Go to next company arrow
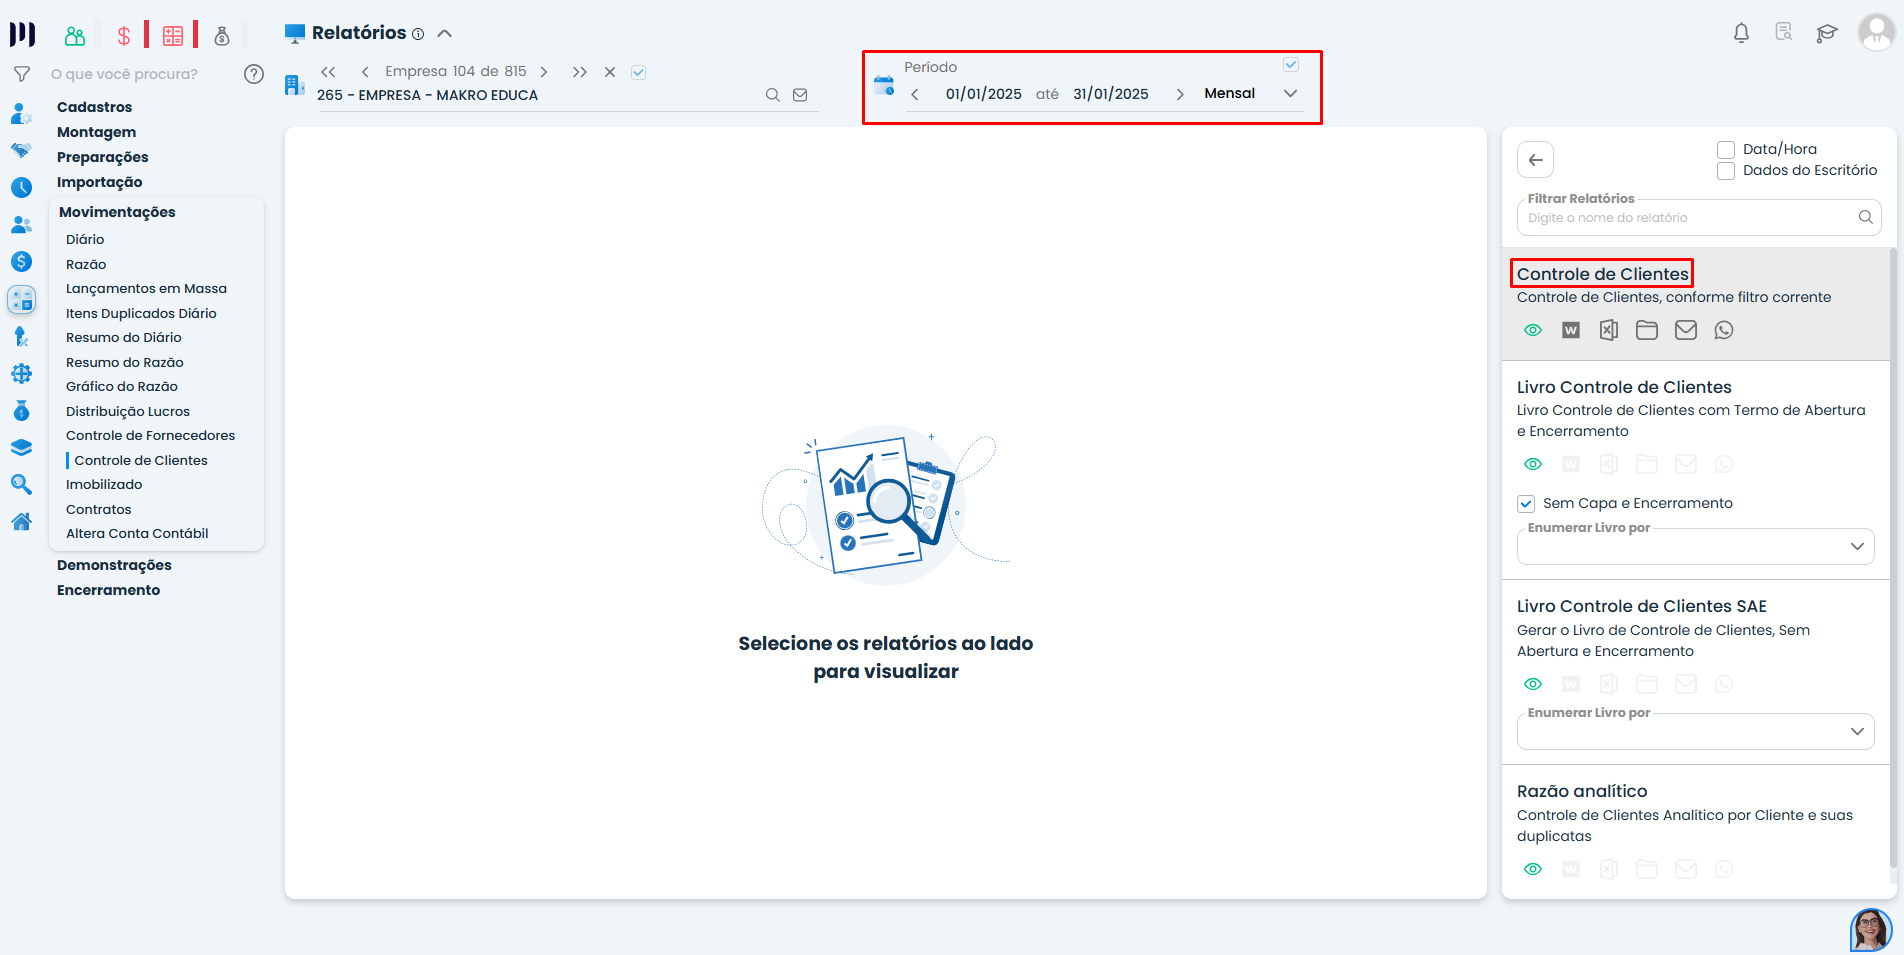 (544, 72)
